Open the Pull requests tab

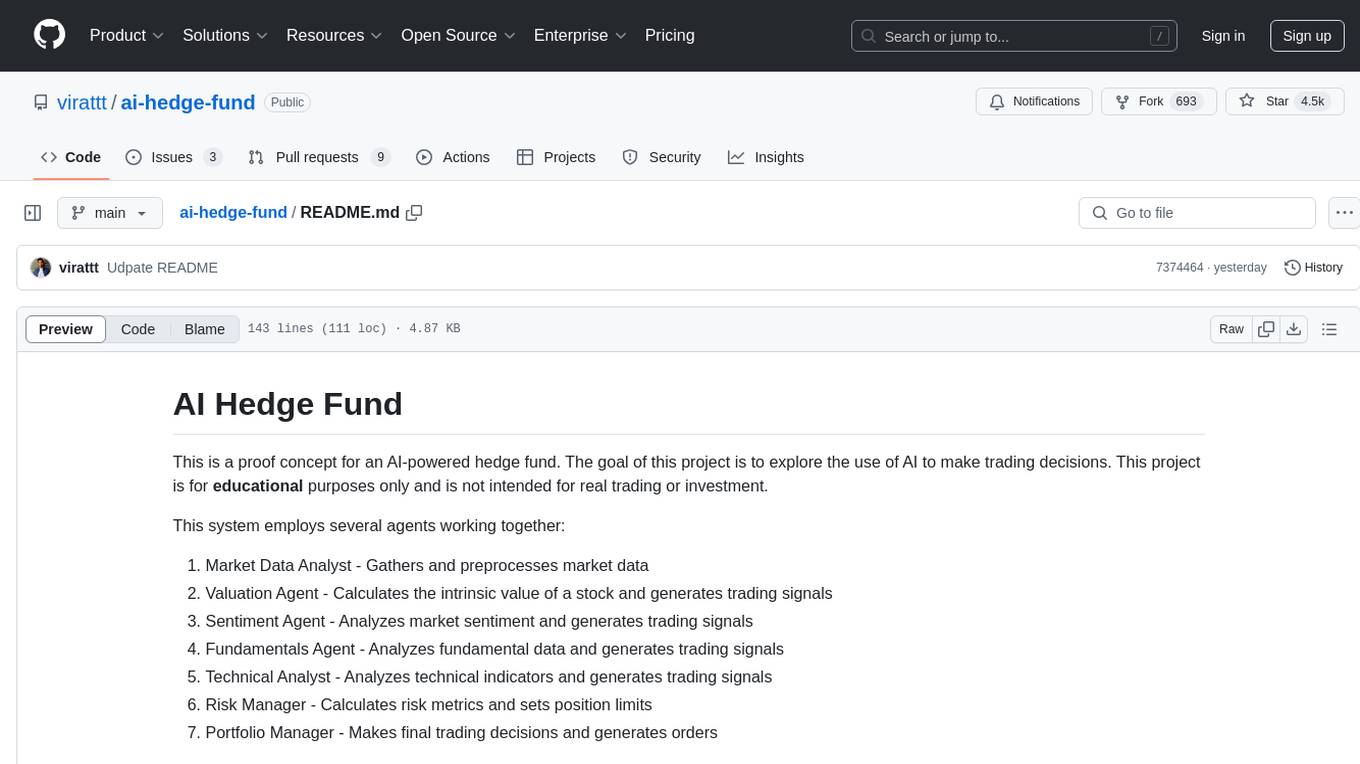tap(318, 157)
